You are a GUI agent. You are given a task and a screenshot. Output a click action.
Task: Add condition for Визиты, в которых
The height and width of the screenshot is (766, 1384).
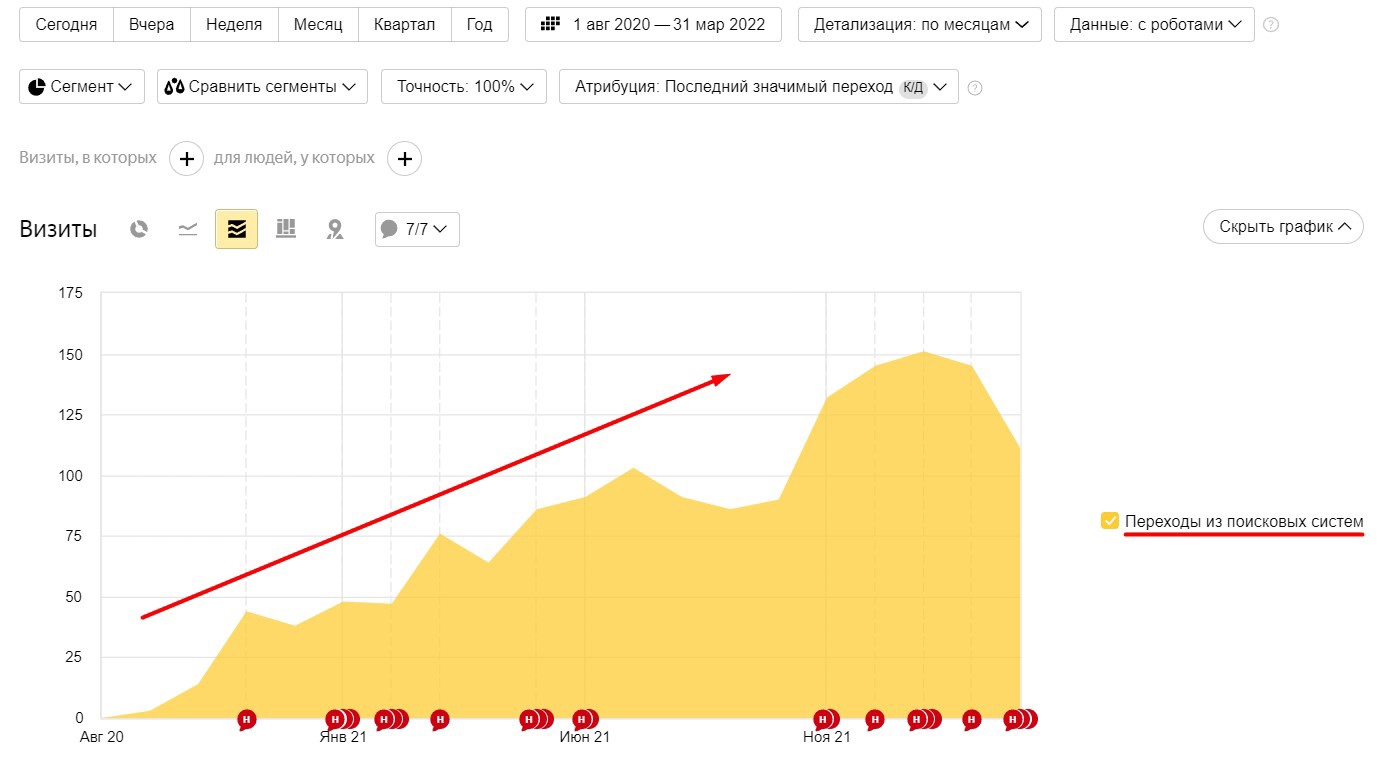(x=186, y=158)
